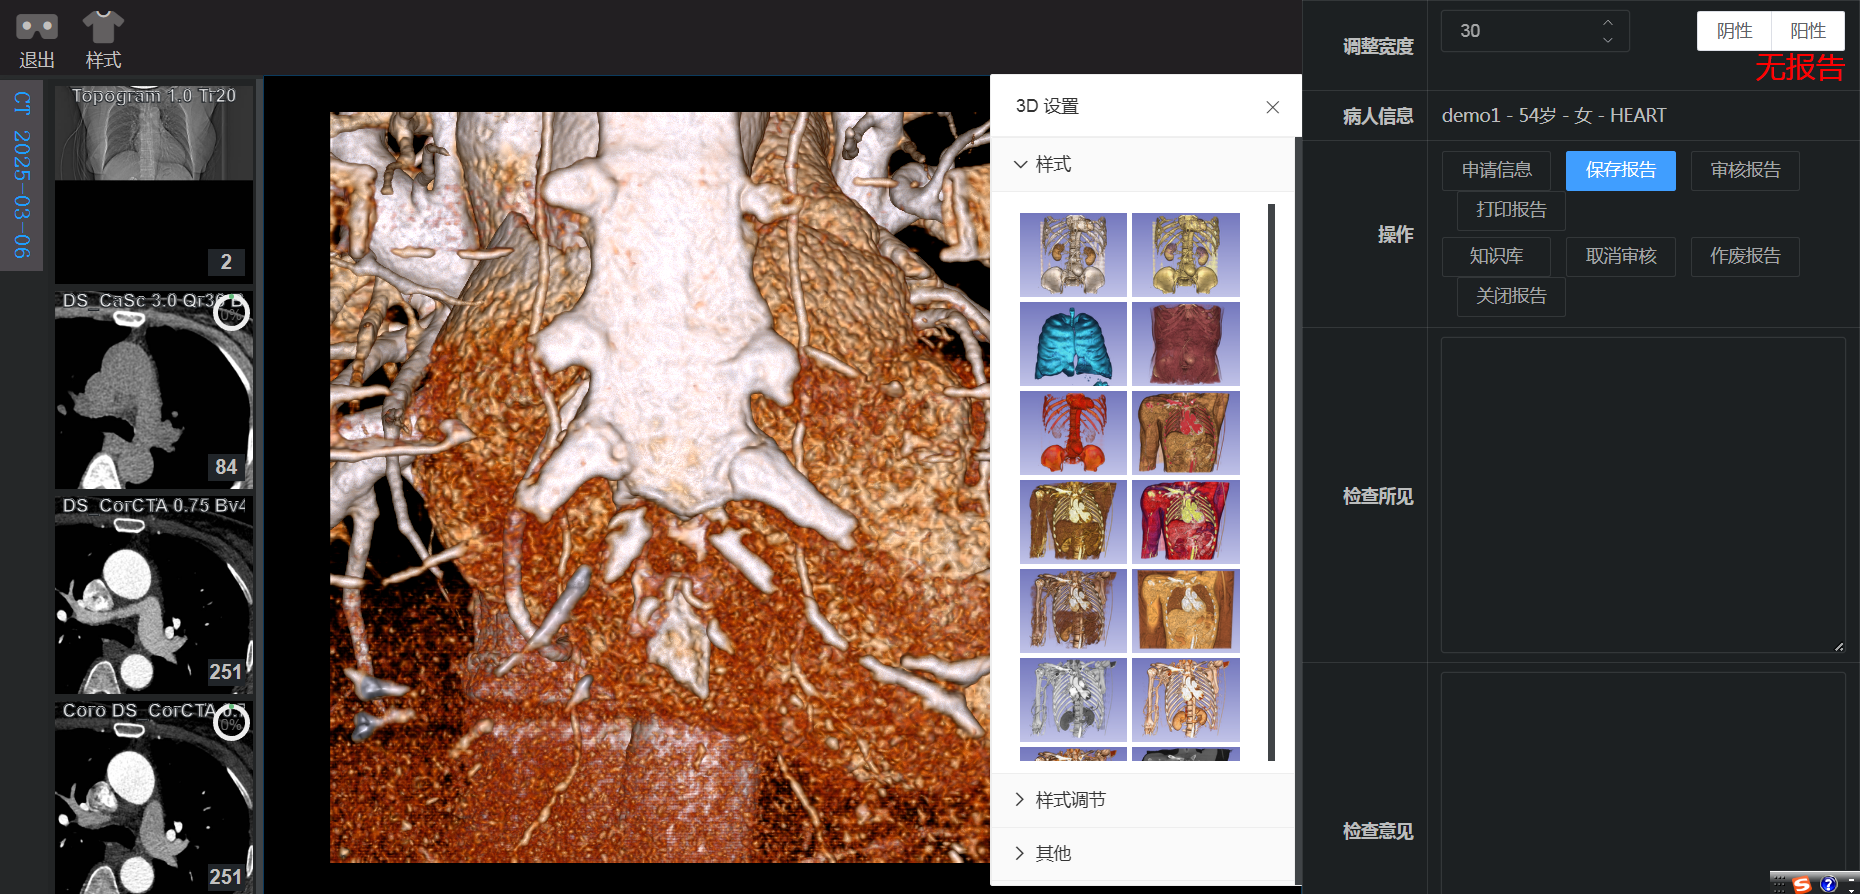Screen dimensions: 1860x894
Task: Select the CT 2025-03-06 study tab
Action: point(22,175)
